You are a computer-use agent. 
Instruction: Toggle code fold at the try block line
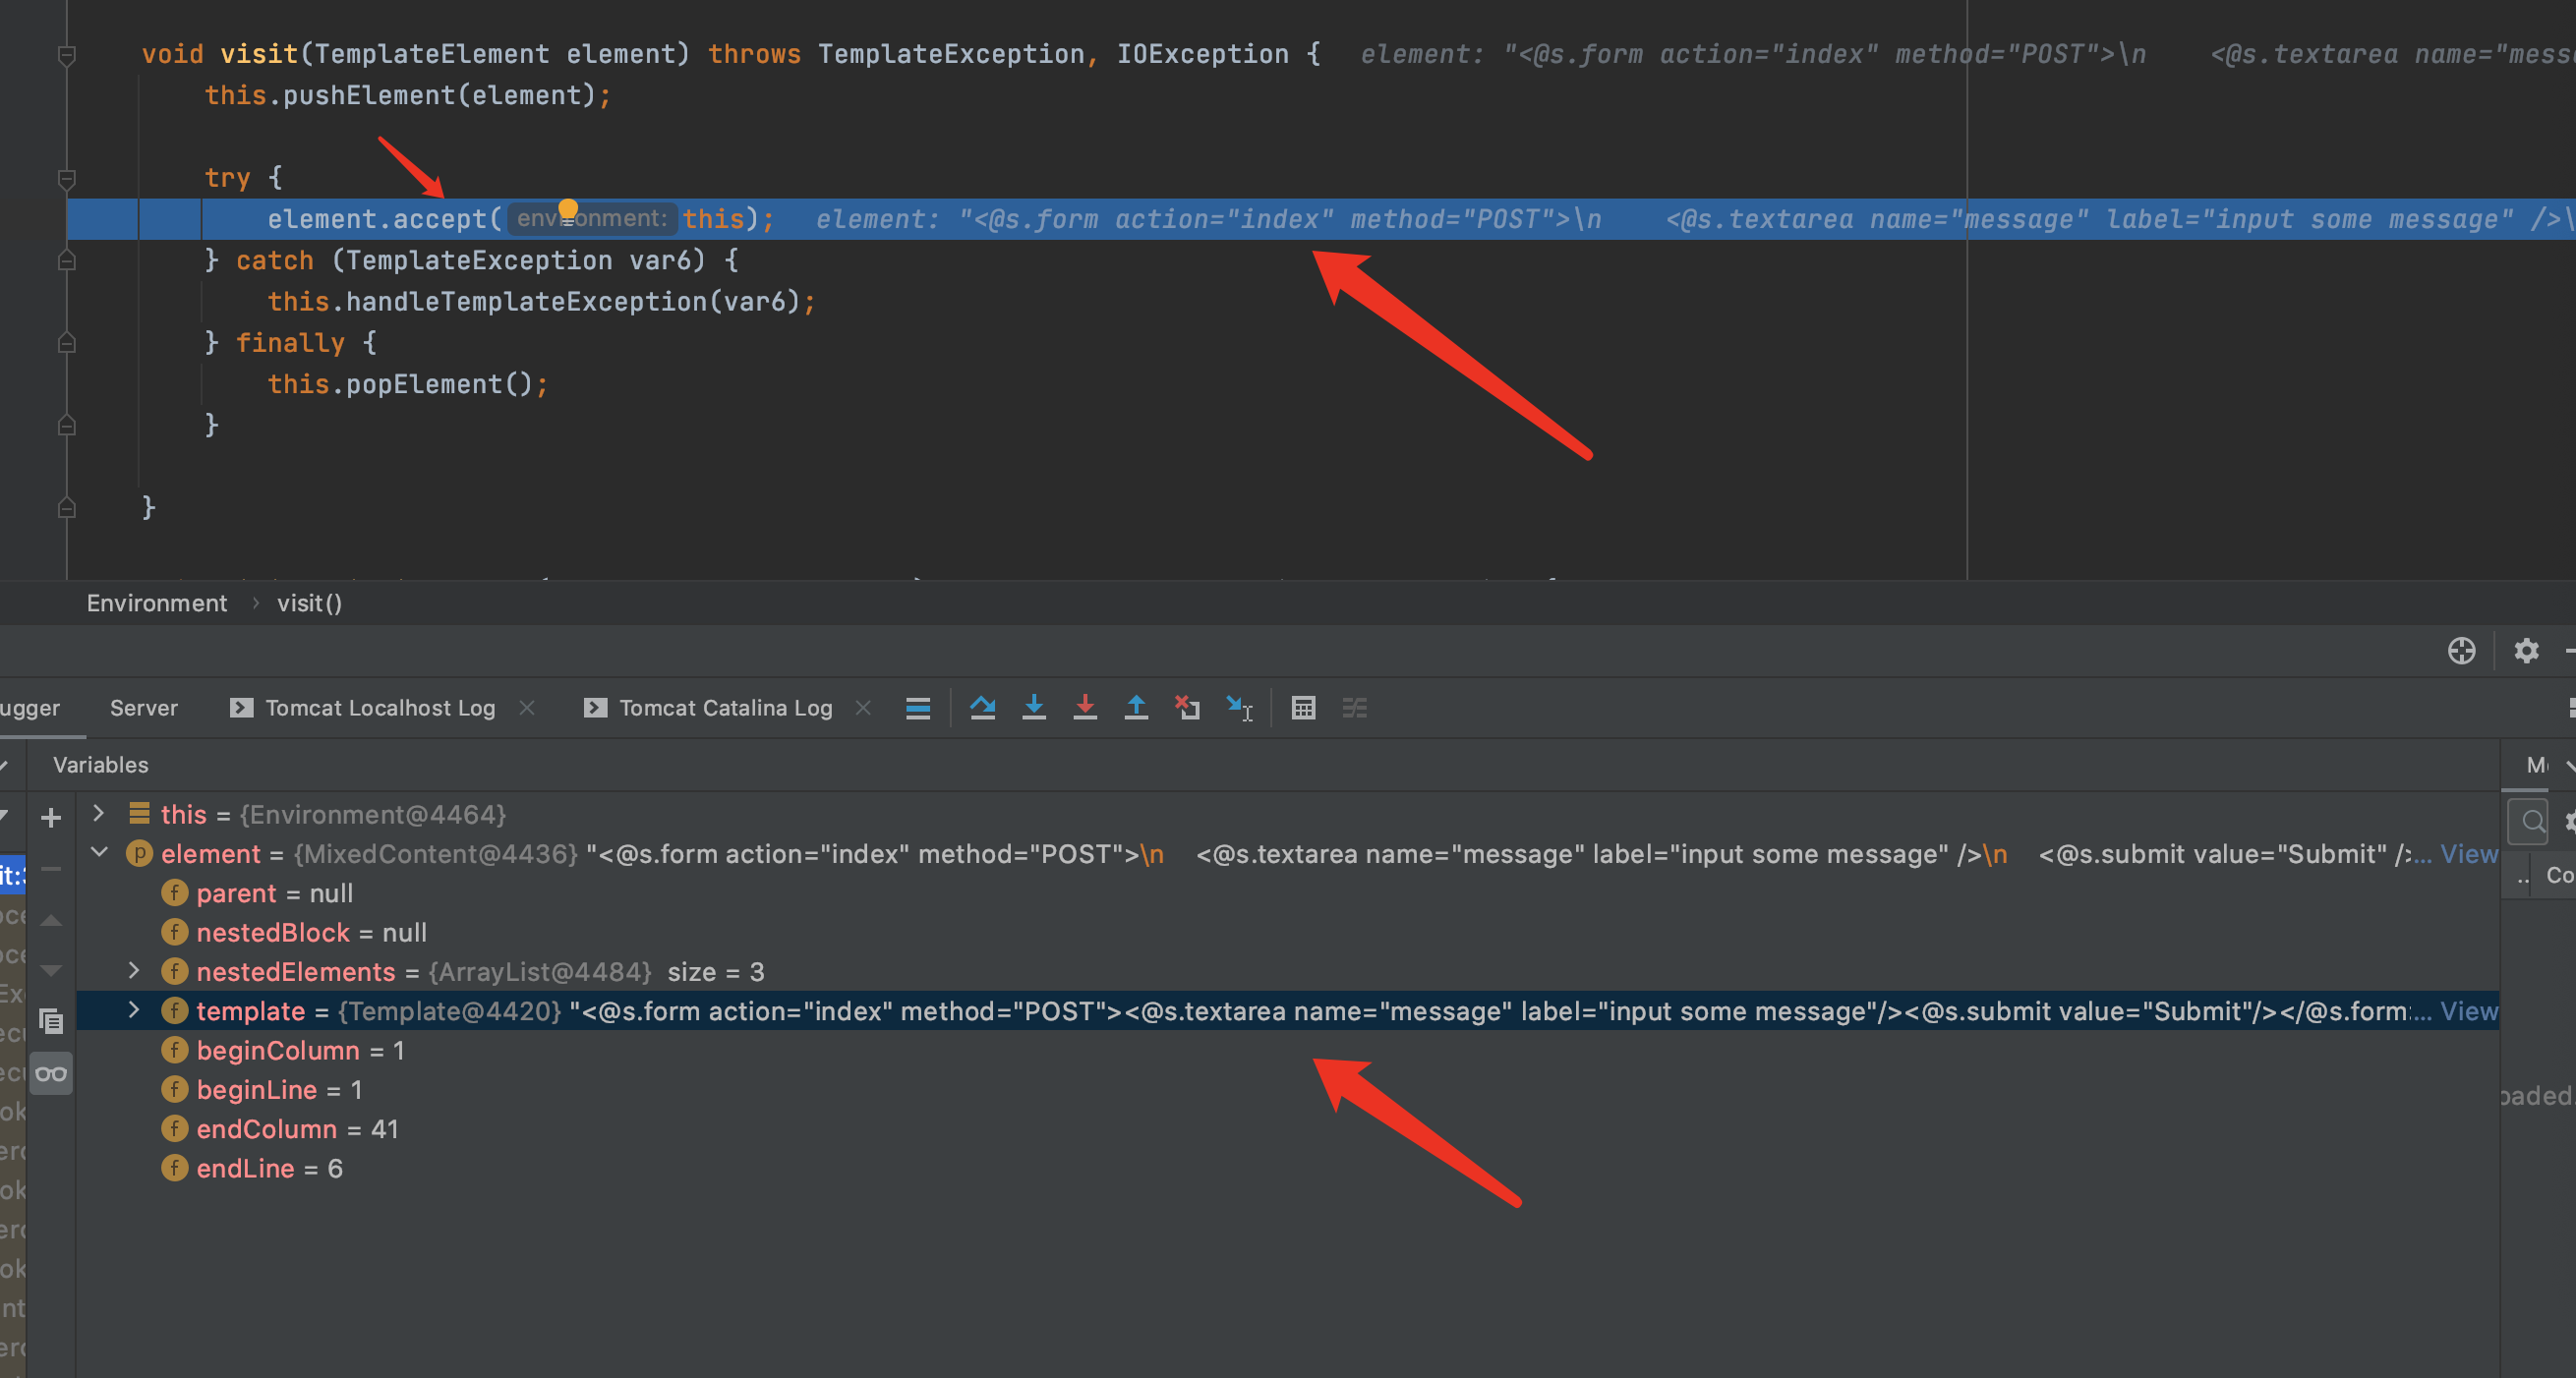(67, 179)
